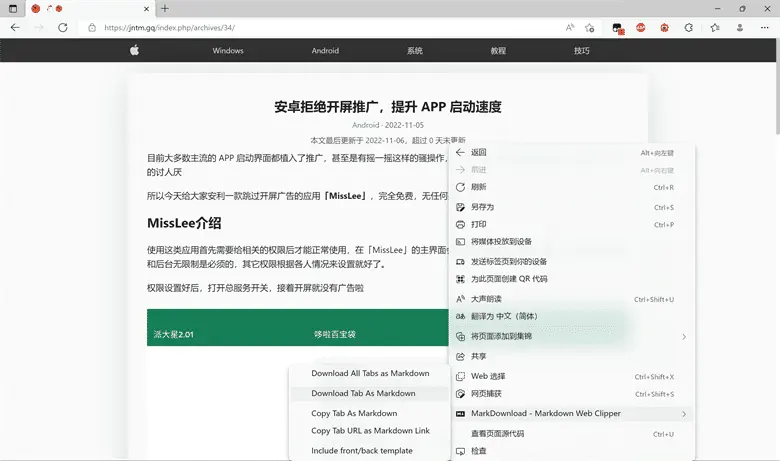Open the Edge settings three-dot menu
The width and height of the screenshot is (780, 461).
pos(764,28)
